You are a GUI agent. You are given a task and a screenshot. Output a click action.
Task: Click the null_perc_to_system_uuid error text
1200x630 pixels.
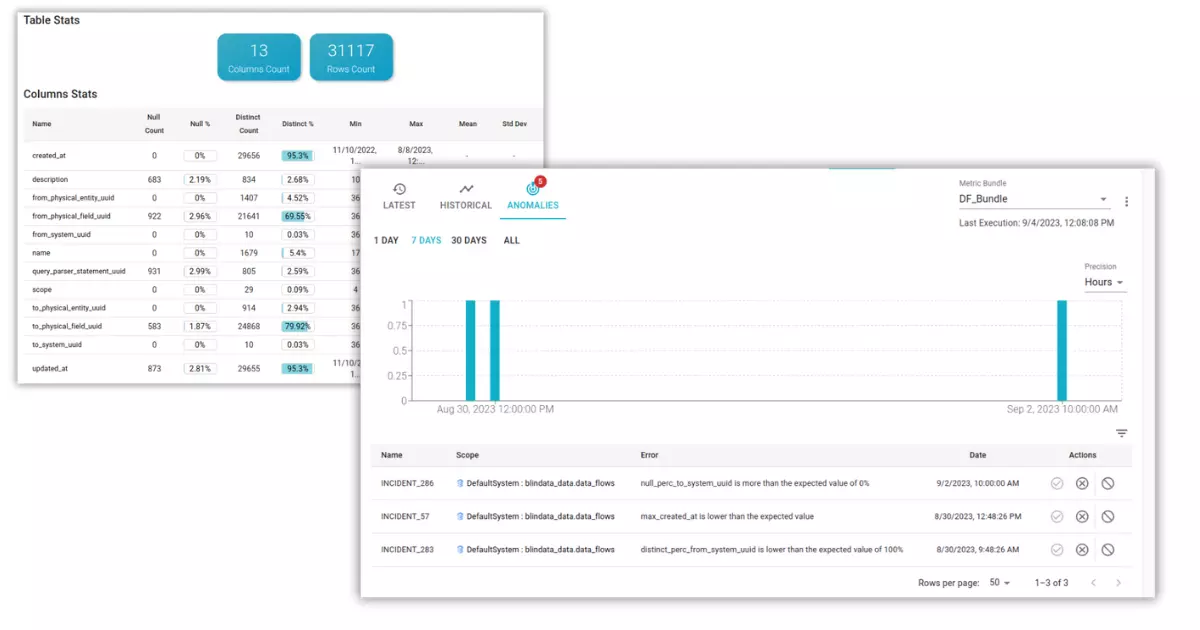(x=755, y=483)
